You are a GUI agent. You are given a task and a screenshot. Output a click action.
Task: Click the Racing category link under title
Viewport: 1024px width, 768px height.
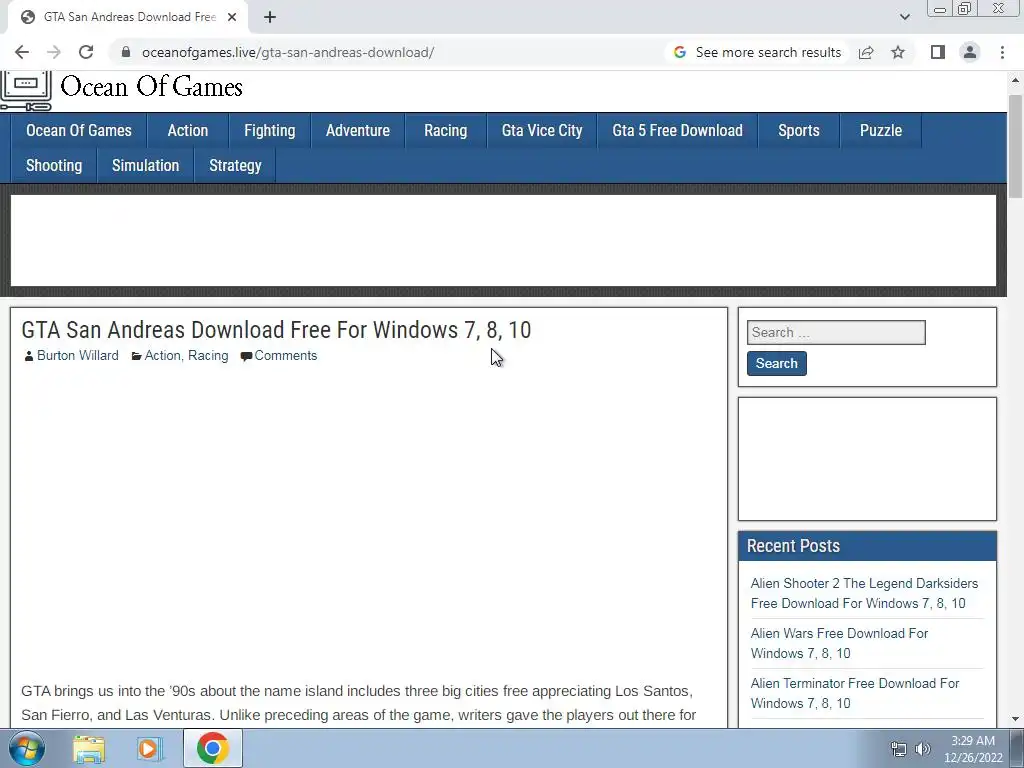click(208, 356)
